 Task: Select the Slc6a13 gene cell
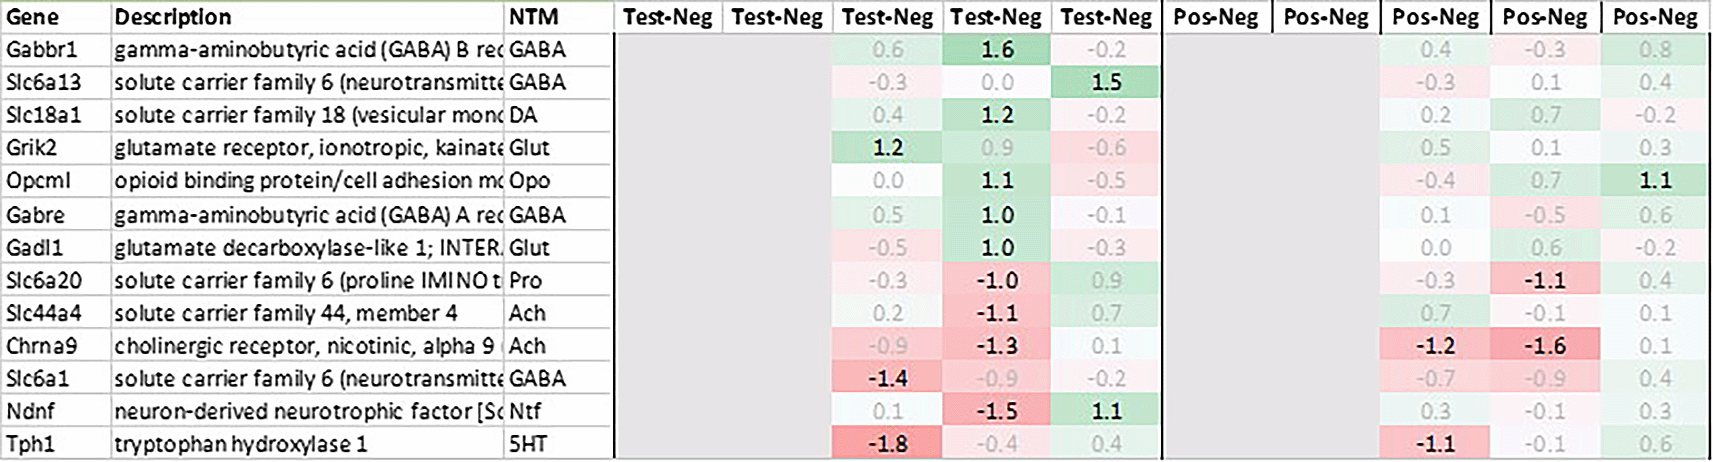click(56, 82)
